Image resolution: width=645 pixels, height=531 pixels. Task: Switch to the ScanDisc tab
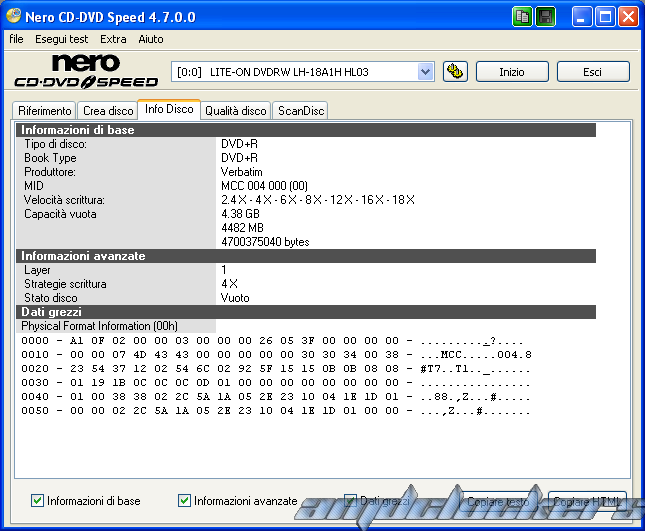pyautogui.click(x=300, y=111)
